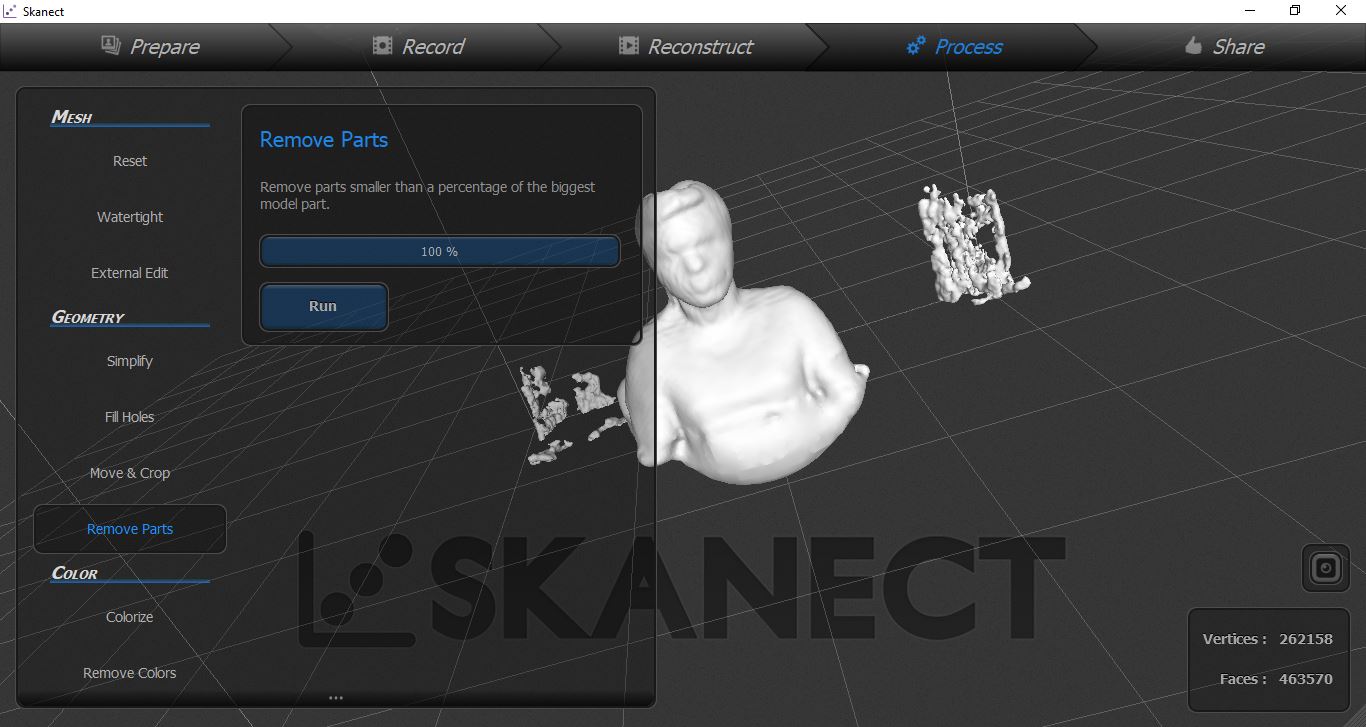1366x727 pixels.
Task: Click the Color section header
Action: 75,573
